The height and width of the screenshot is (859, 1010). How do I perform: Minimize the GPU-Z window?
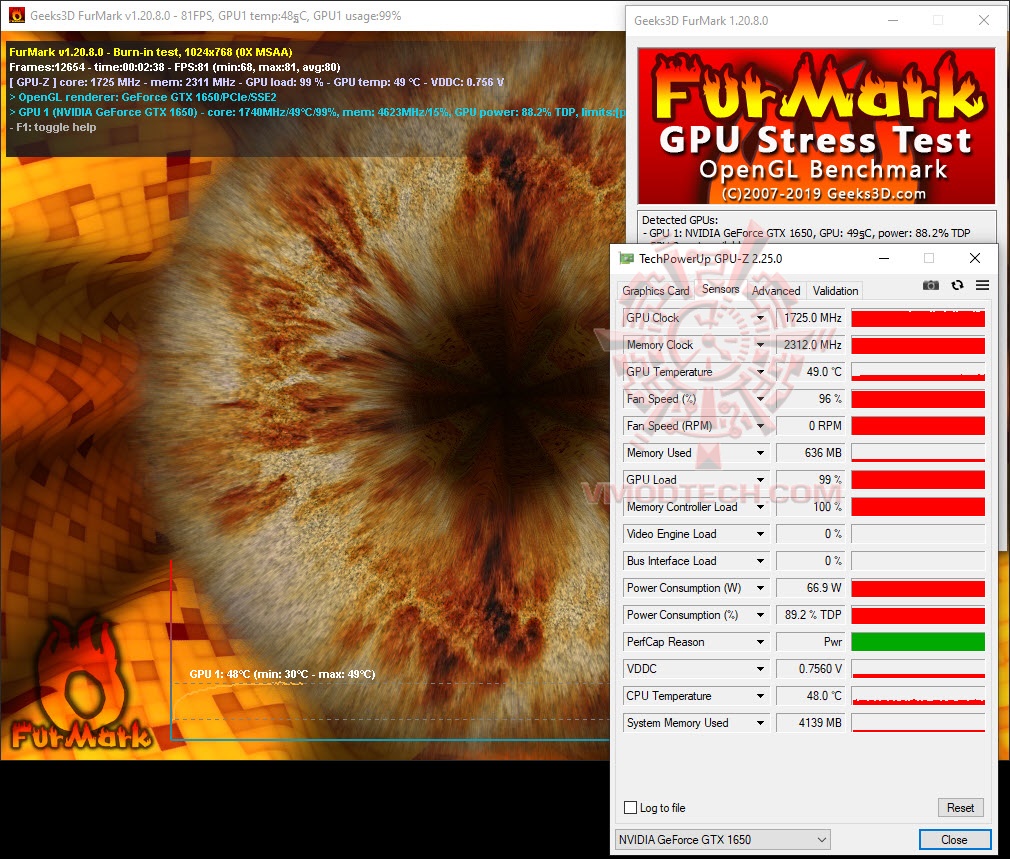884,258
